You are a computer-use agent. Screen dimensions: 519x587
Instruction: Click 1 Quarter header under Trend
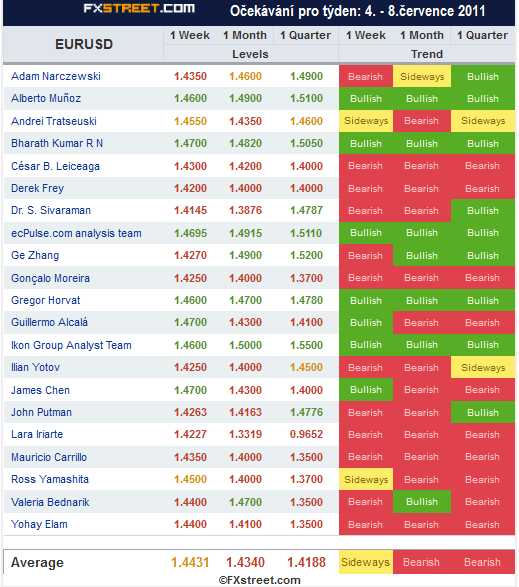point(482,36)
